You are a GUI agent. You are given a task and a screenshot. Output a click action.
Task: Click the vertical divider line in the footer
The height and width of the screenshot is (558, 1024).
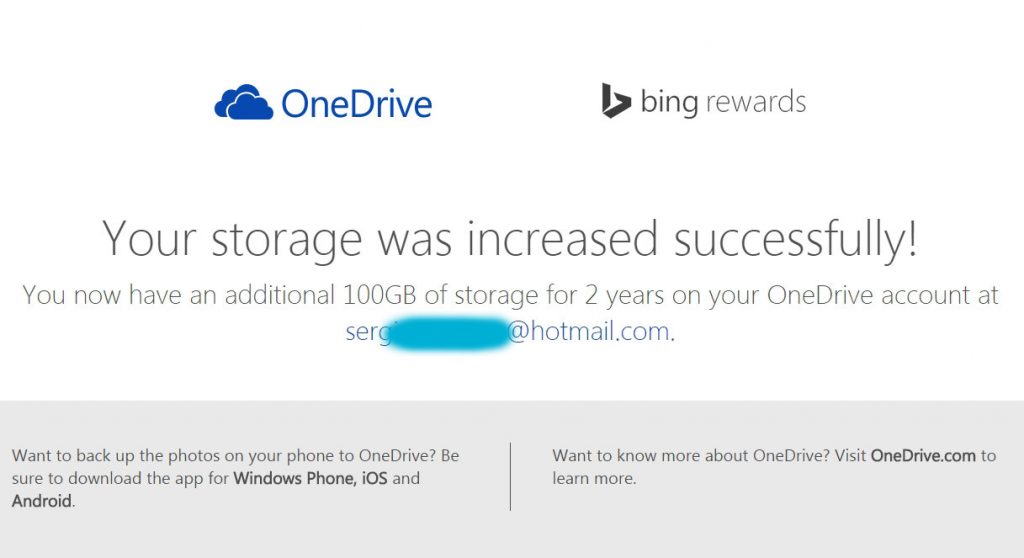point(510,476)
